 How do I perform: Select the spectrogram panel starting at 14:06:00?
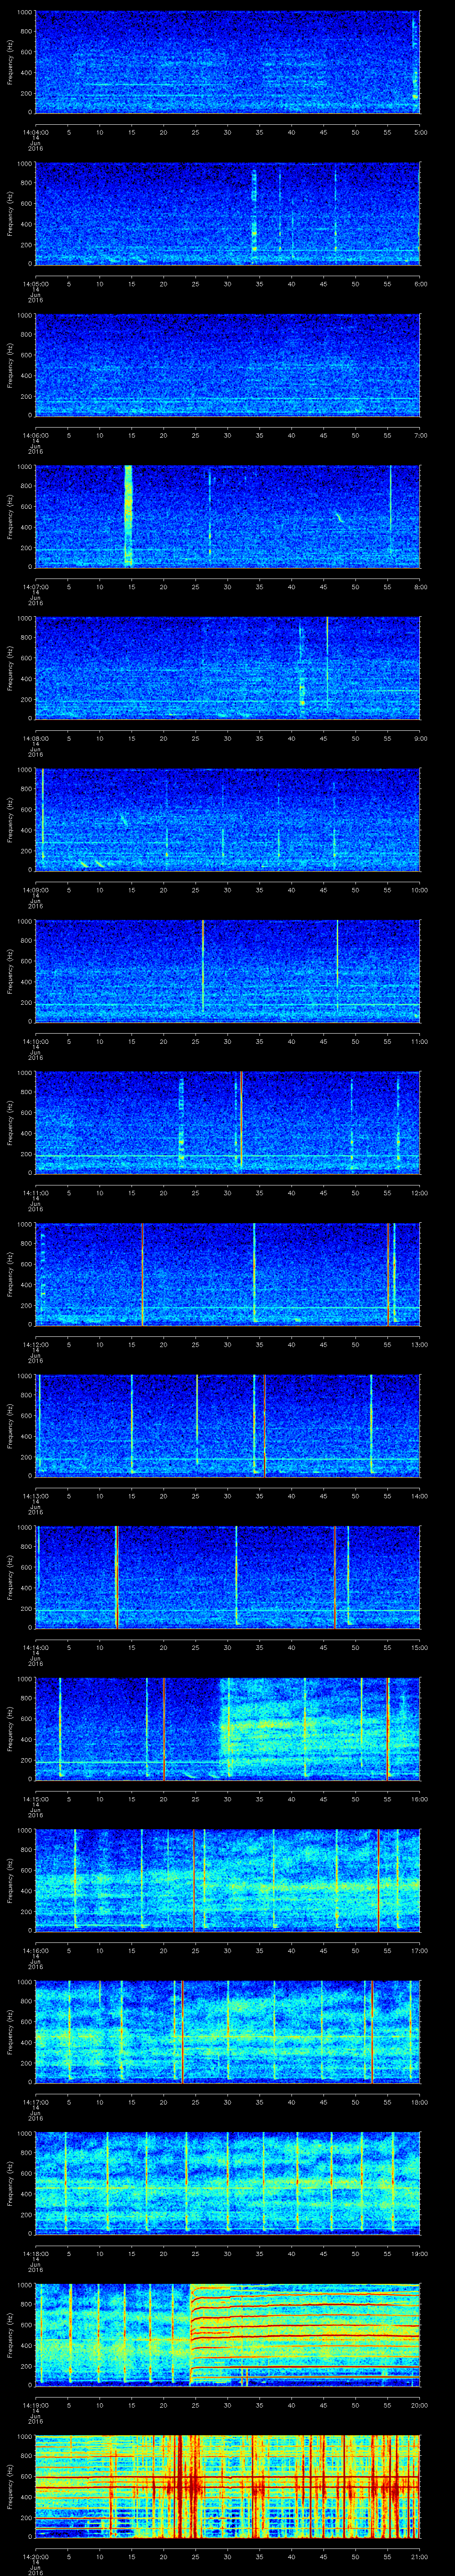pos(227,365)
